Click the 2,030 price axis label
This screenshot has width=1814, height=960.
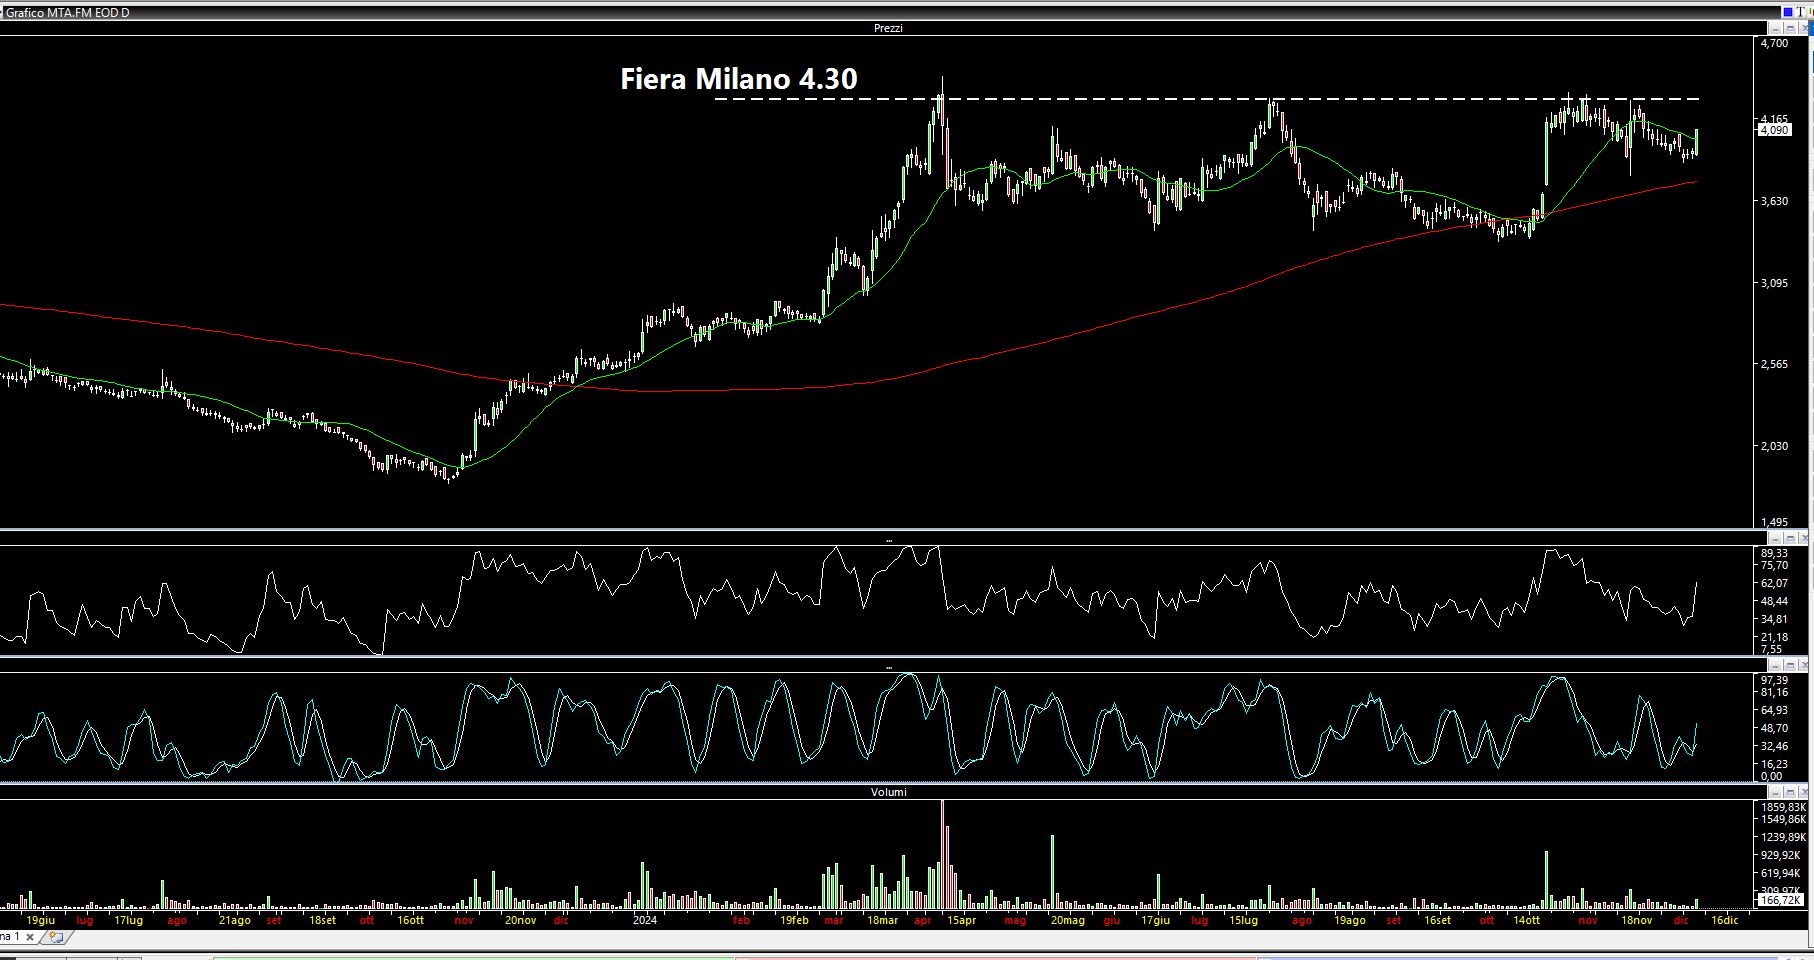(x=1775, y=446)
